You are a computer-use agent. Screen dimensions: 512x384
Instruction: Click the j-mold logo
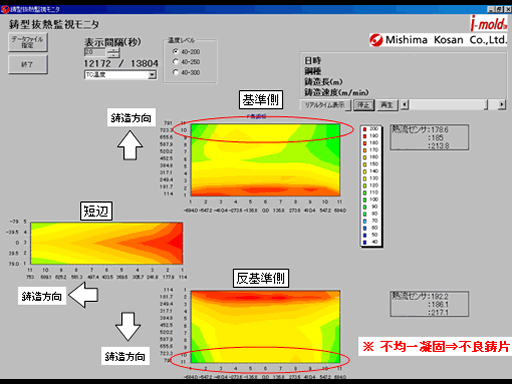click(489, 23)
